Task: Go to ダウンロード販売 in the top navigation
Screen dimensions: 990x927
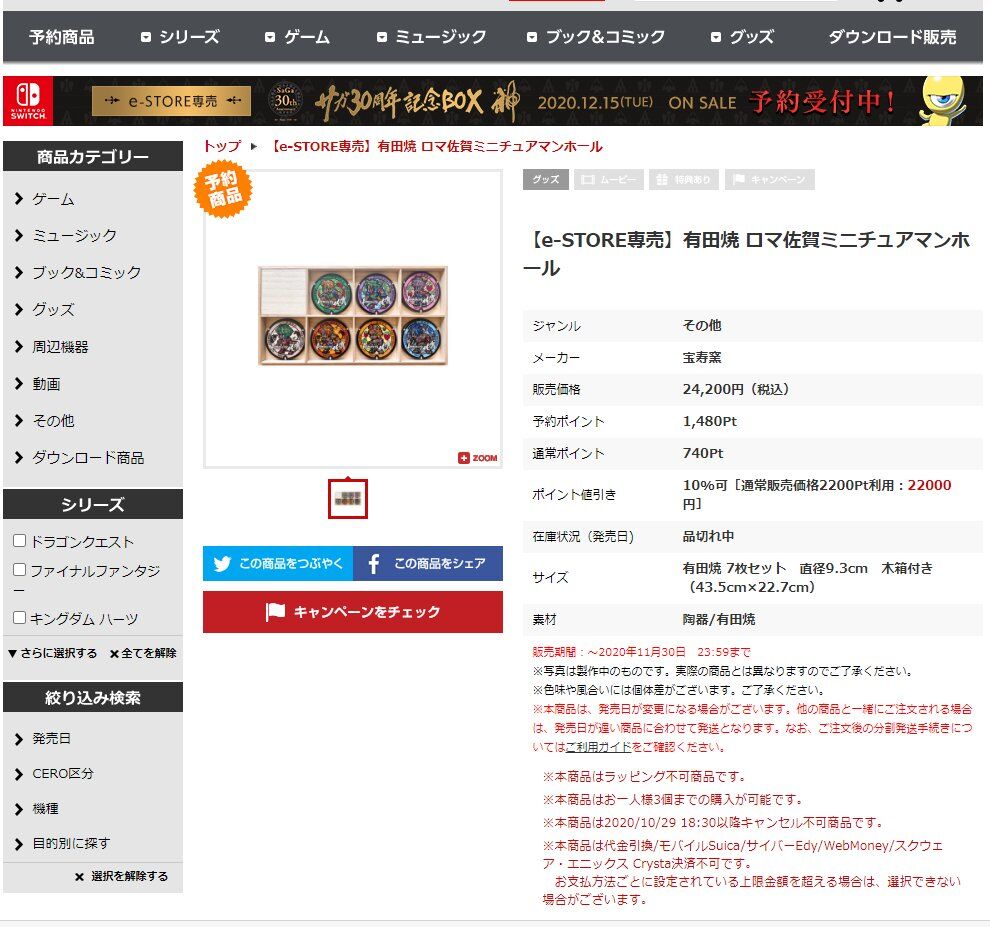Action: click(x=892, y=37)
